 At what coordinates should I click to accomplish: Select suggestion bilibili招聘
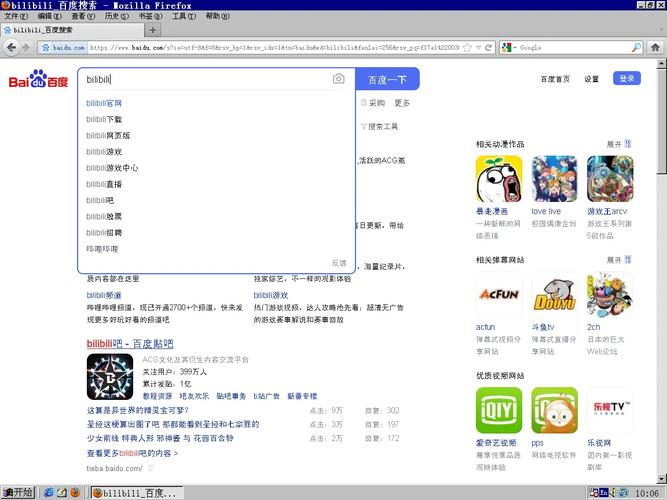(104, 232)
